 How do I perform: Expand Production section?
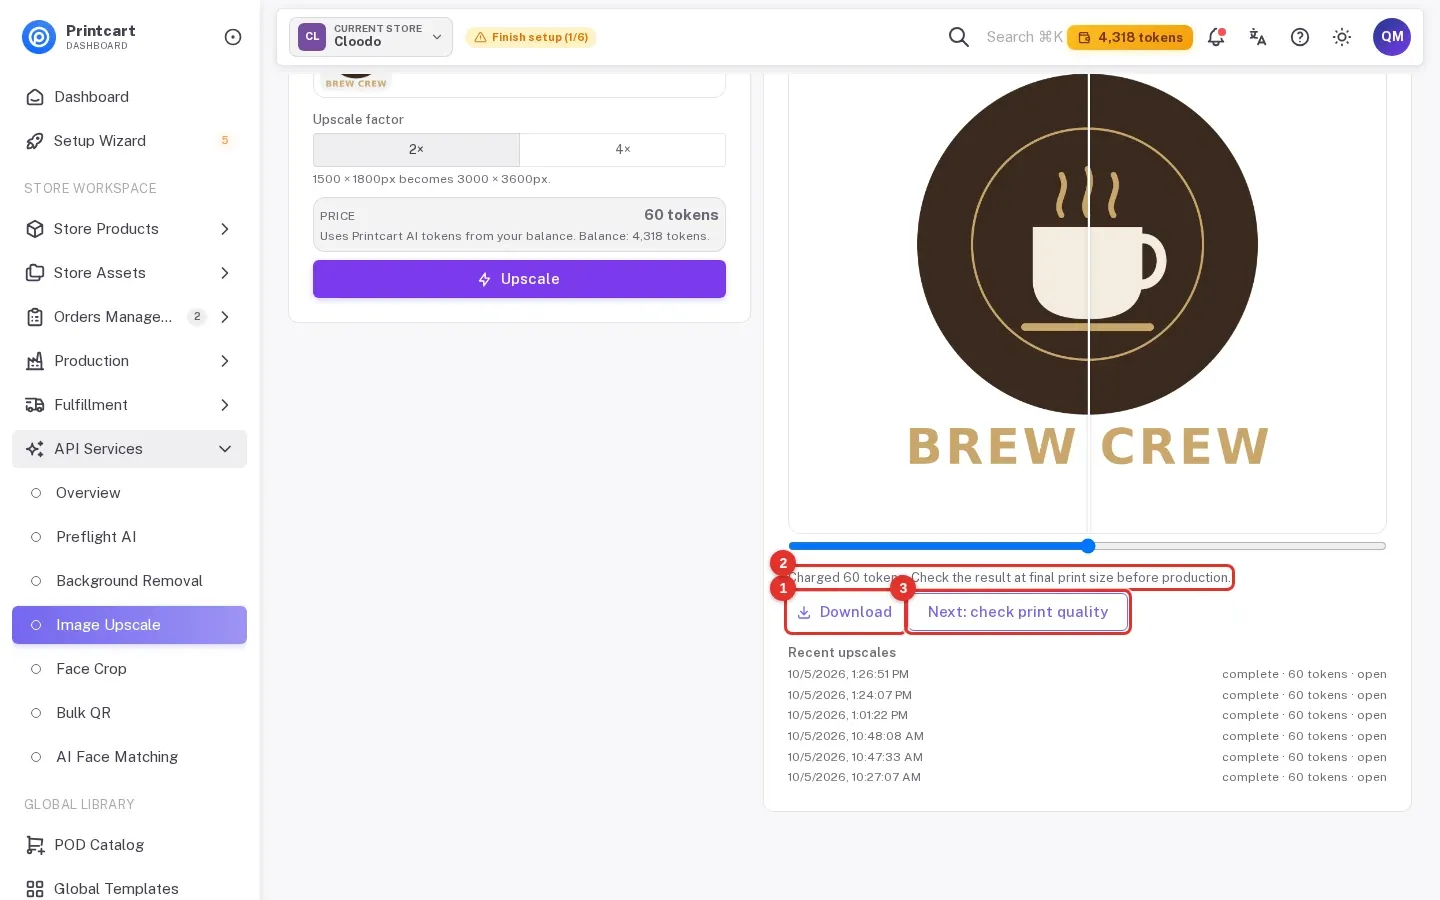[x=130, y=361]
